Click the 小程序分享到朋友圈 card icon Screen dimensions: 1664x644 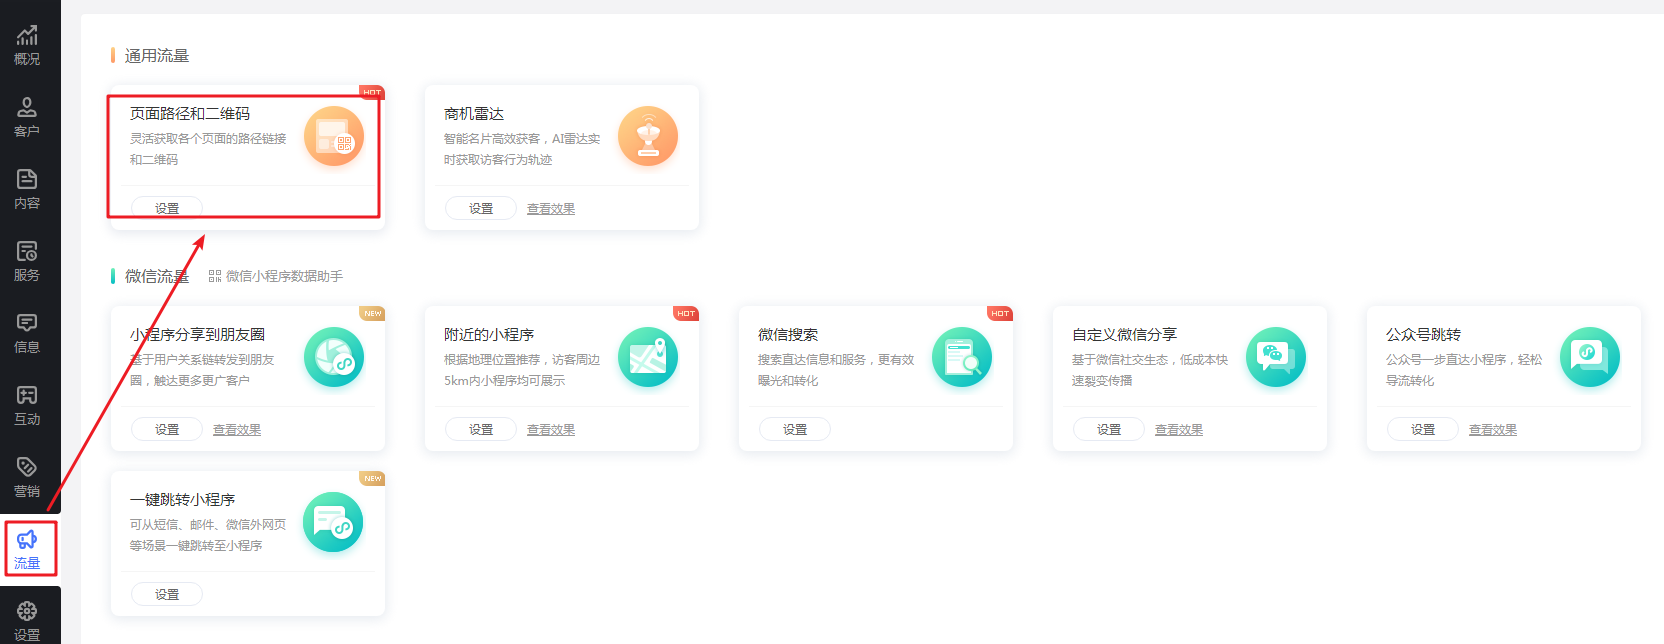(334, 357)
